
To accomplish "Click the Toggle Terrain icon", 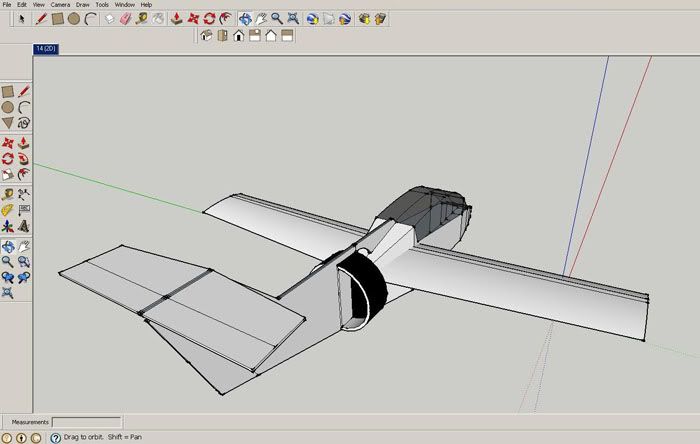I will (329, 19).
